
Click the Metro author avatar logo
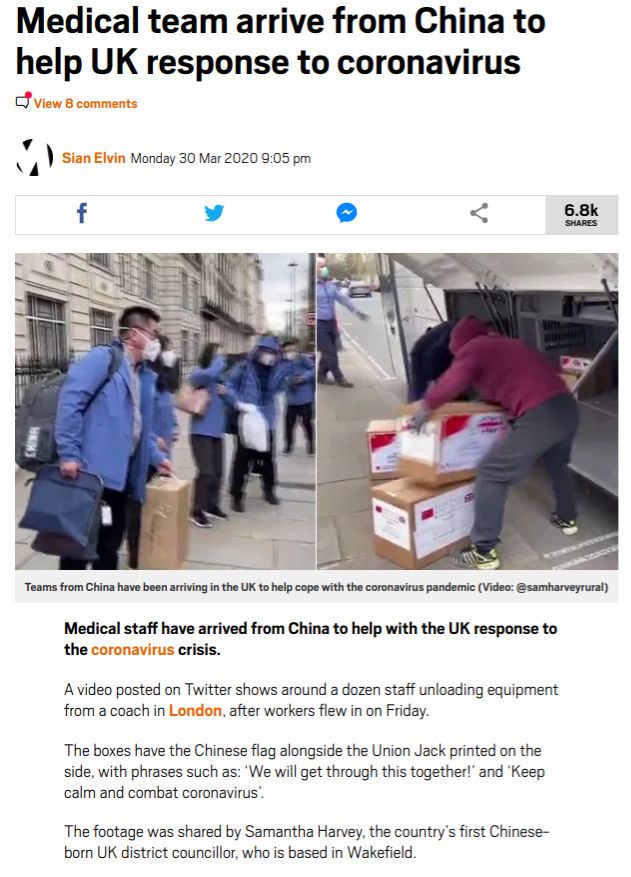coord(35,158)
